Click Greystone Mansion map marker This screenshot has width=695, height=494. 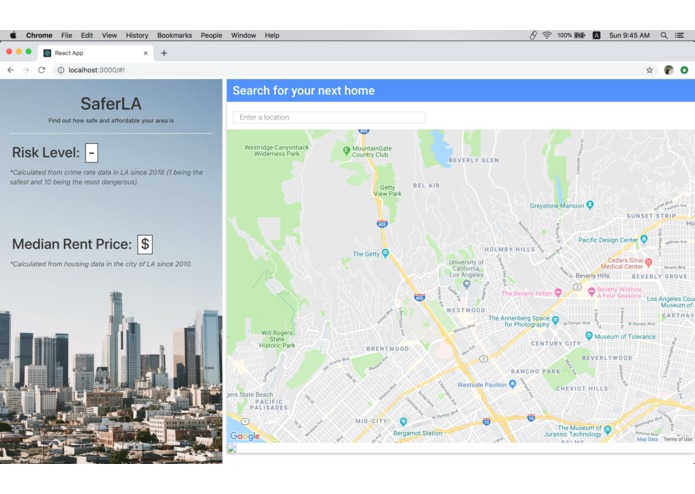590,205
